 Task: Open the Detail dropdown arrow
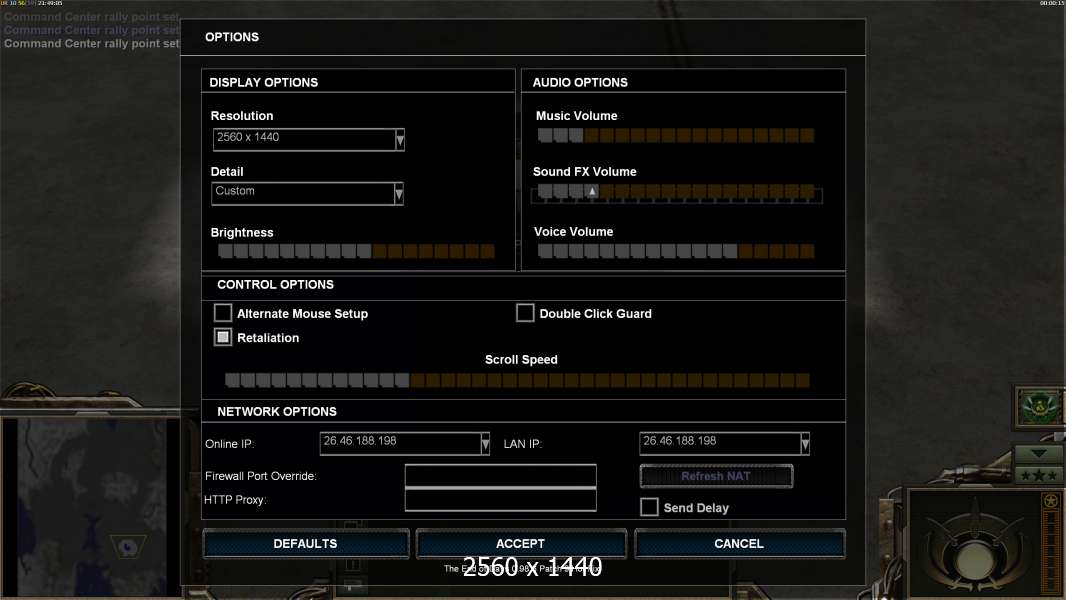pos(399,194)
